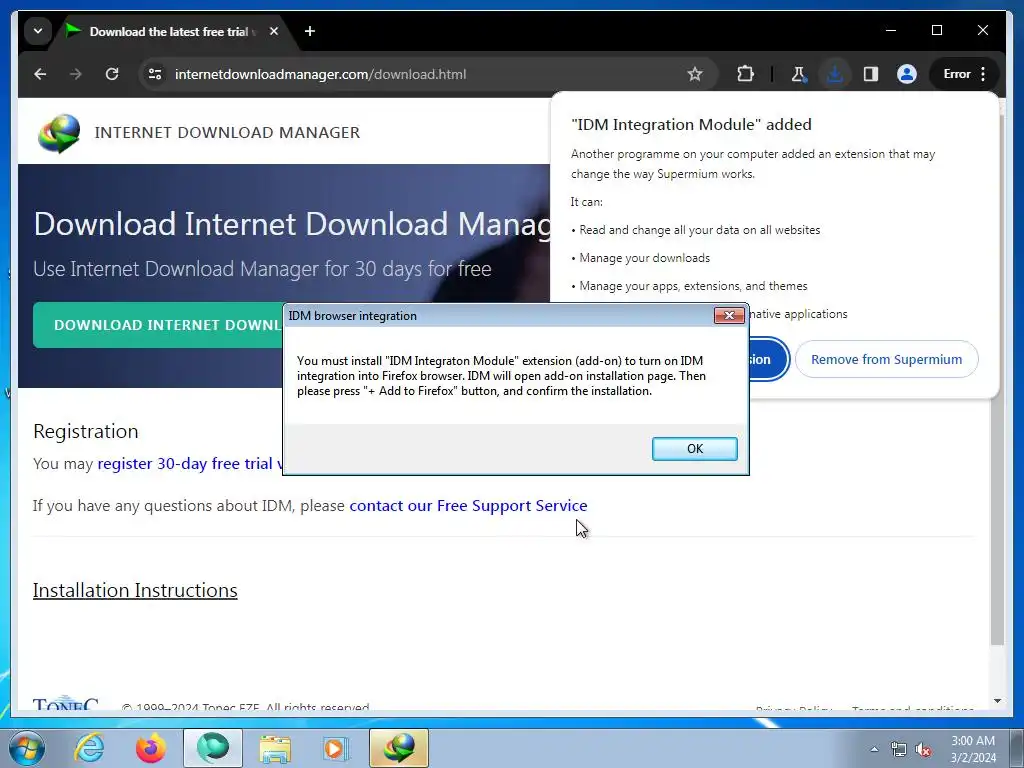Open the network tray icon
The width and height of the screenshot is (1024, 768).
899,750
